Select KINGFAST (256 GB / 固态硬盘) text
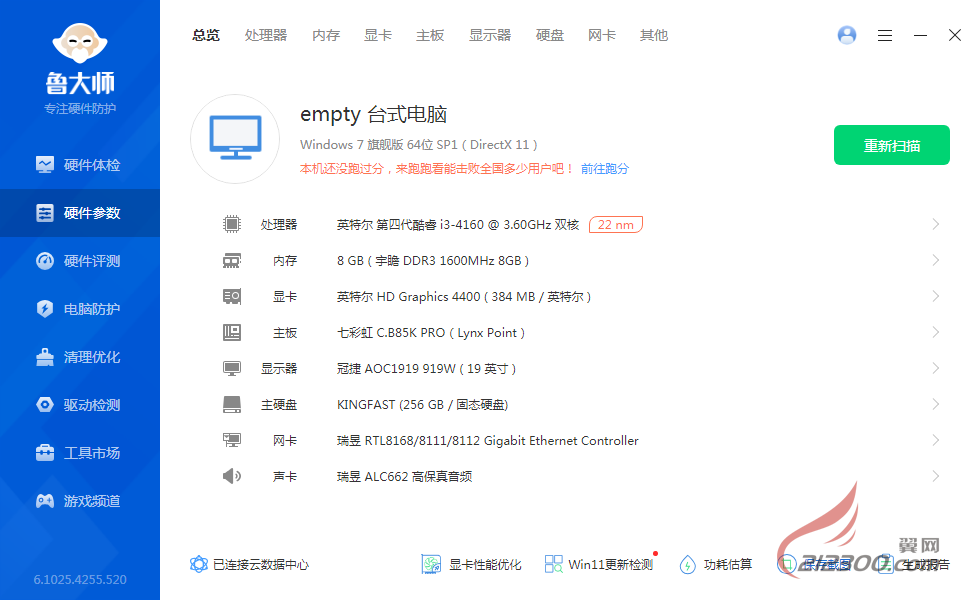This screenshot has width=980, height=600. coord(422,405)
